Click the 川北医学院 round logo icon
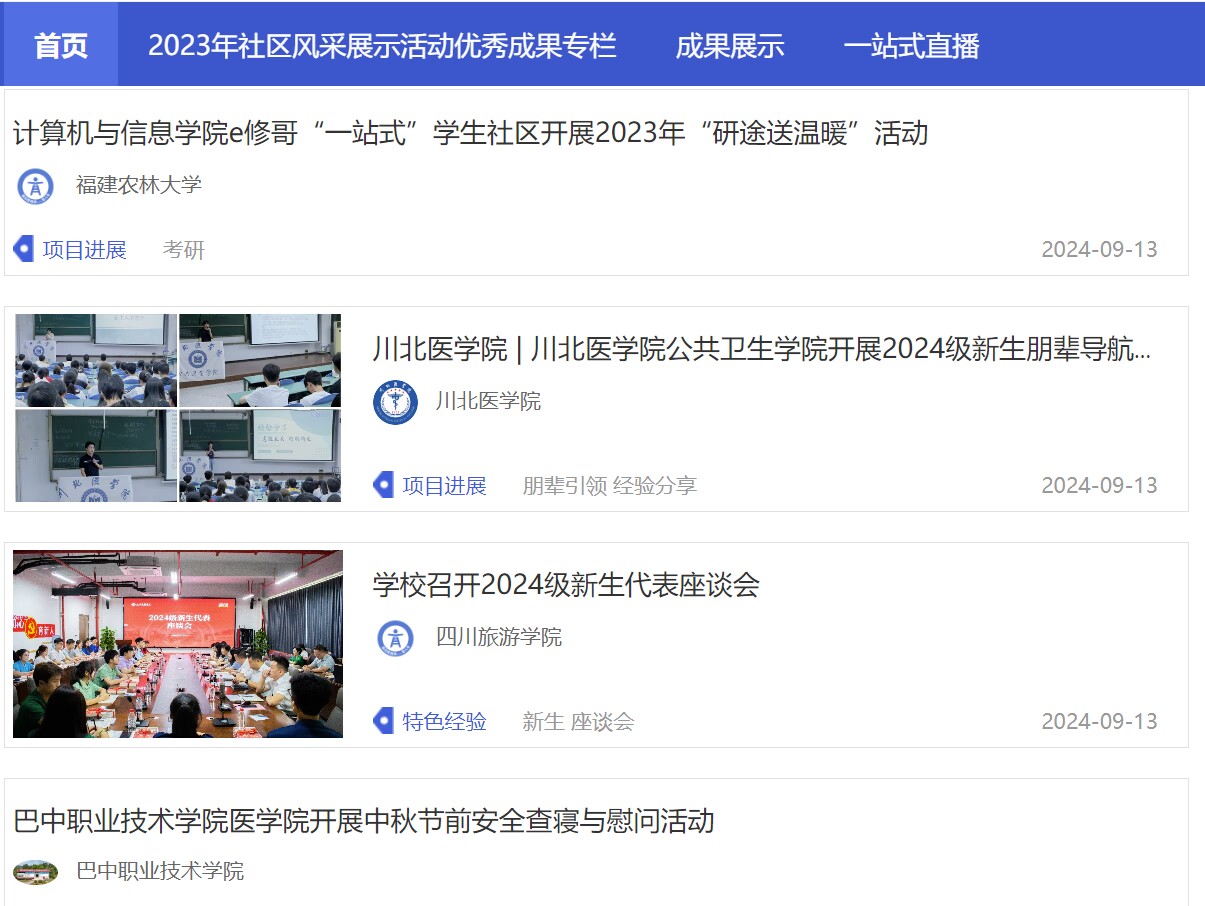This screenshot has height=906, width=1205. pyautogui.click(x=395, y=402)
